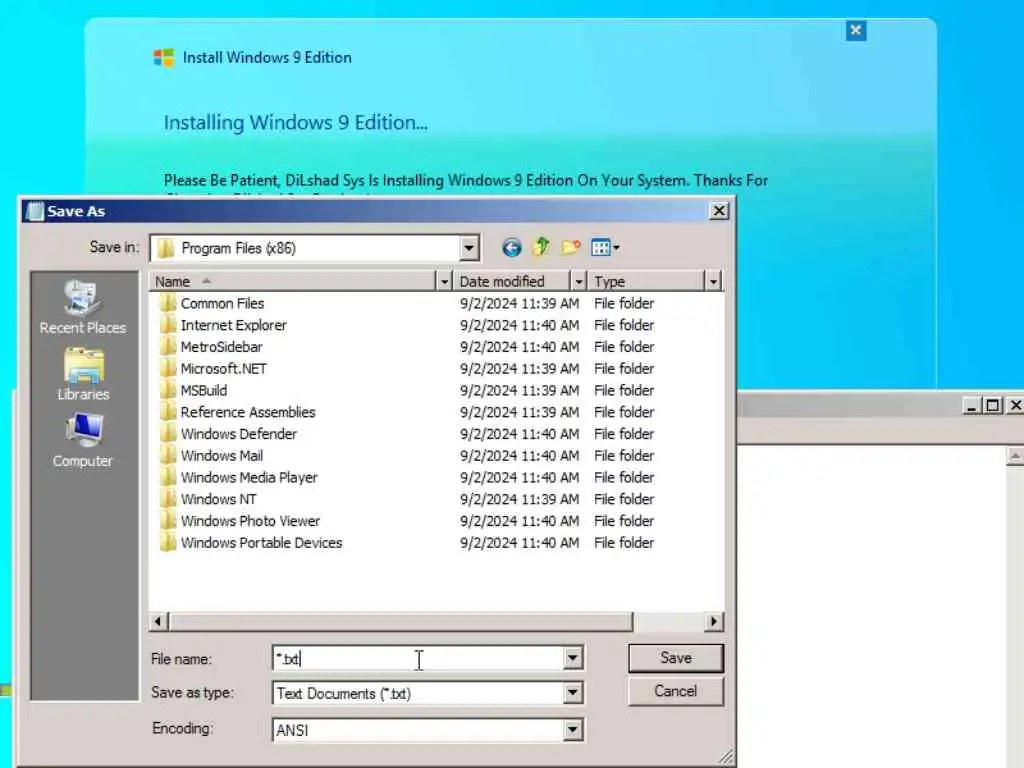Click the Windows logo in installer
Image resolution: width=1024 pixels, height=768 pixels.
click(x=164, y=57)
